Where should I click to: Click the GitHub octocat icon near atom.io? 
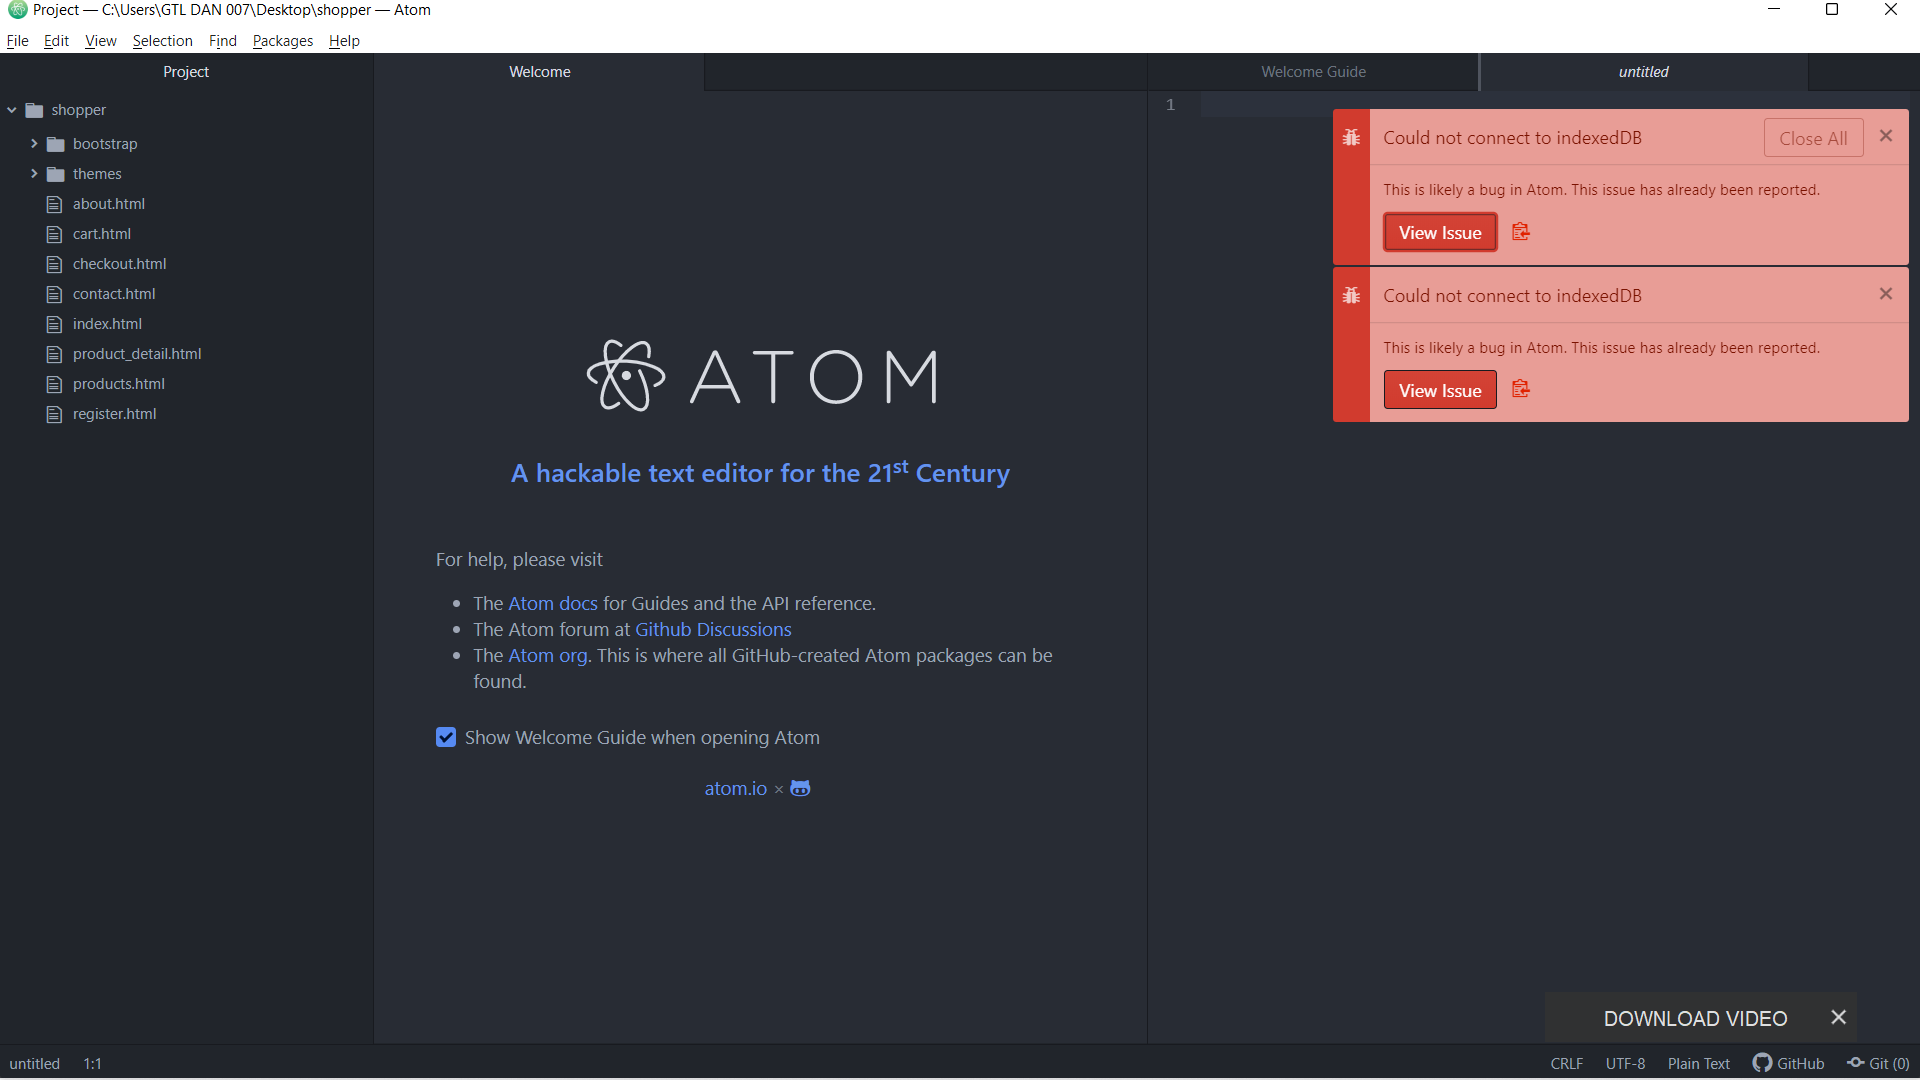tap(800, 788)
